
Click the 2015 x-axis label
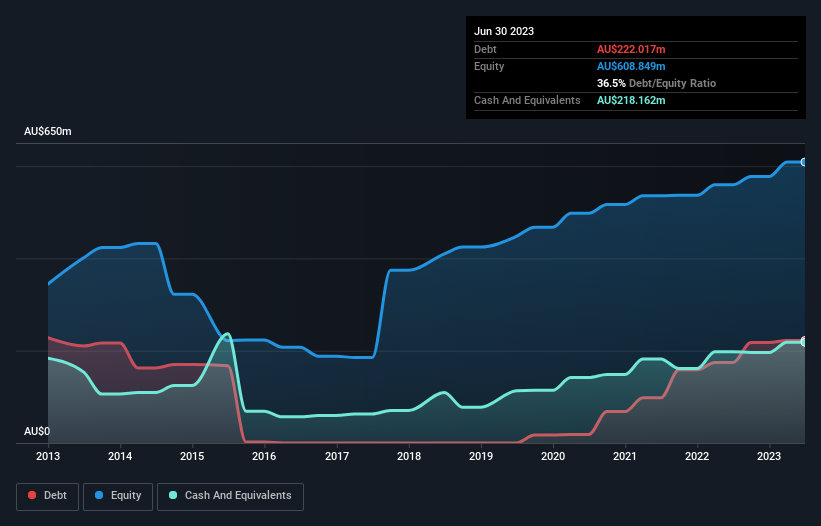[192, 456]
